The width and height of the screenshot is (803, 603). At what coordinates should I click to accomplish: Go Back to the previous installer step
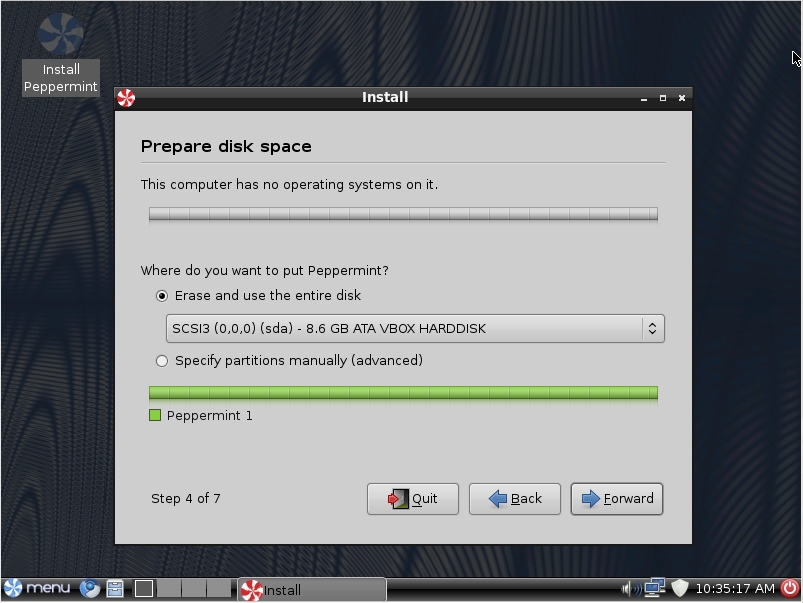point(515,498)
